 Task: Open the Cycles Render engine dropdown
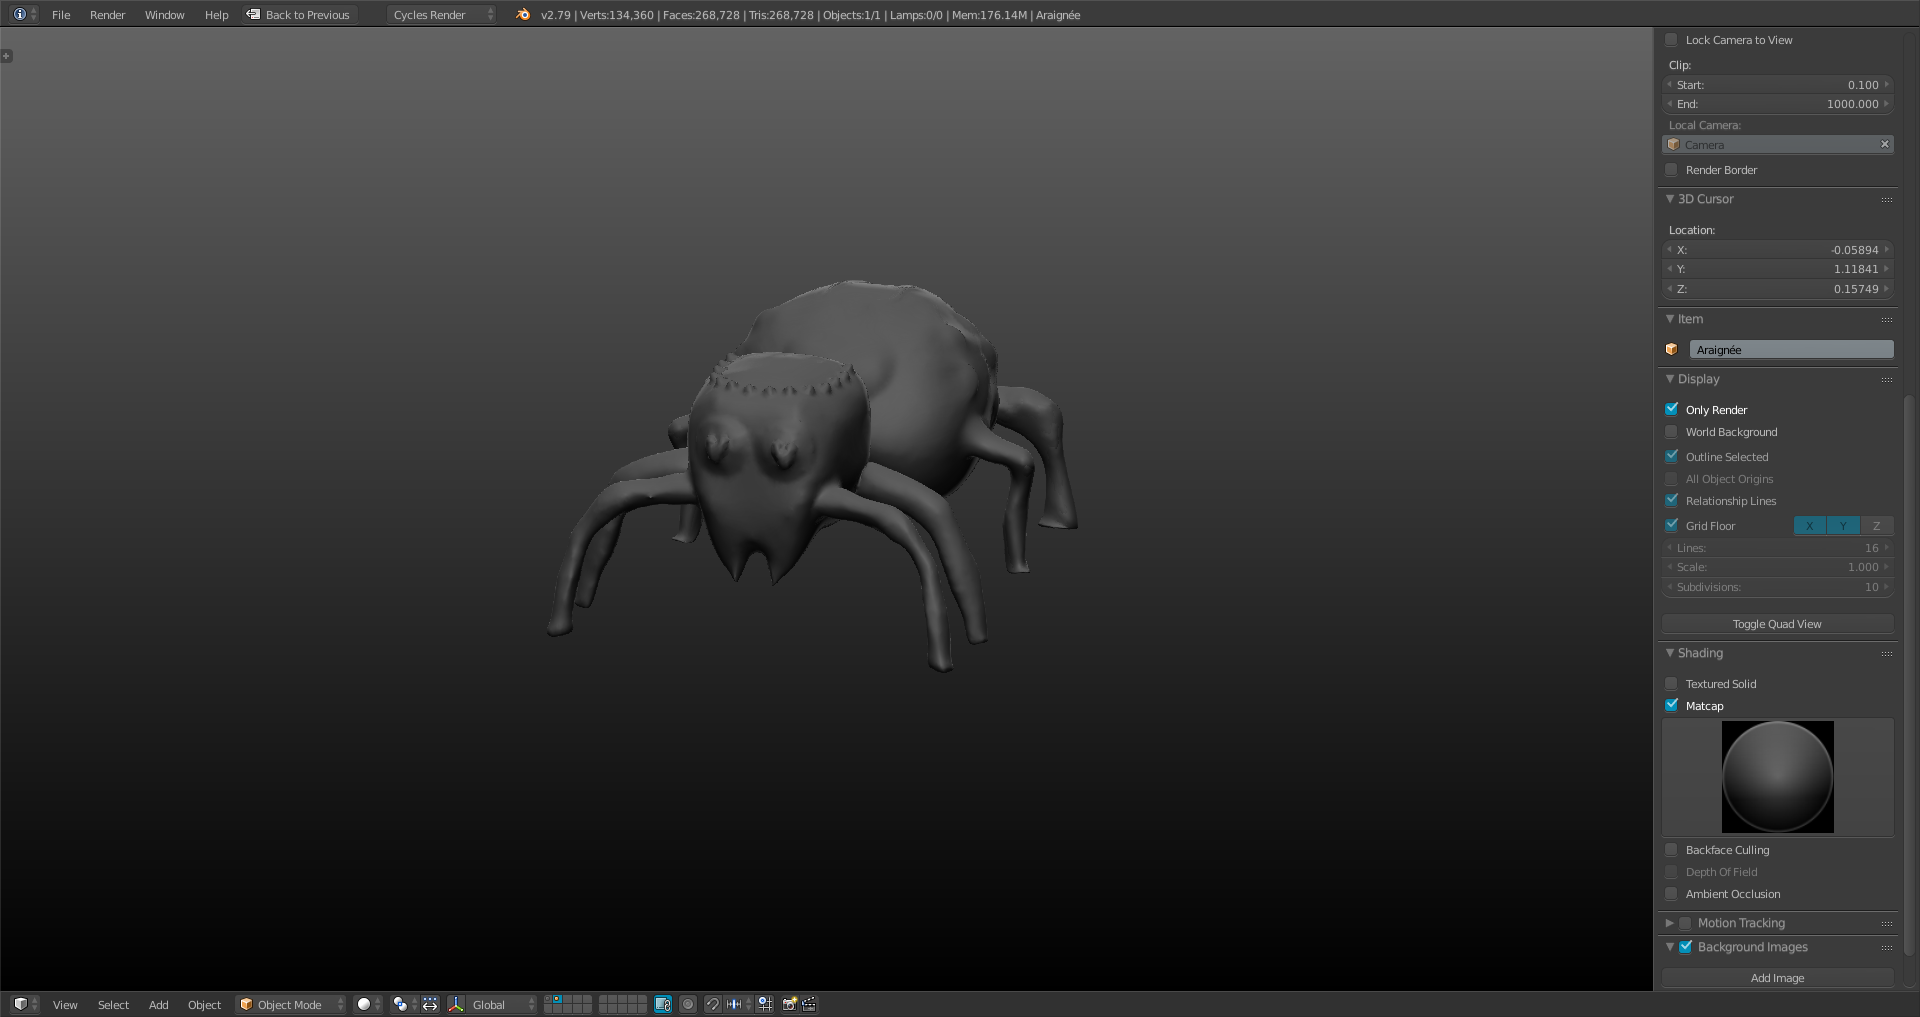tap(441, 15)
